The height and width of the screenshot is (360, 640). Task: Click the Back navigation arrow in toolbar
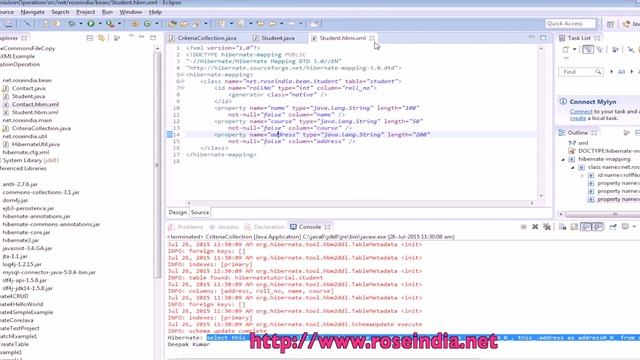coord(272,24)
